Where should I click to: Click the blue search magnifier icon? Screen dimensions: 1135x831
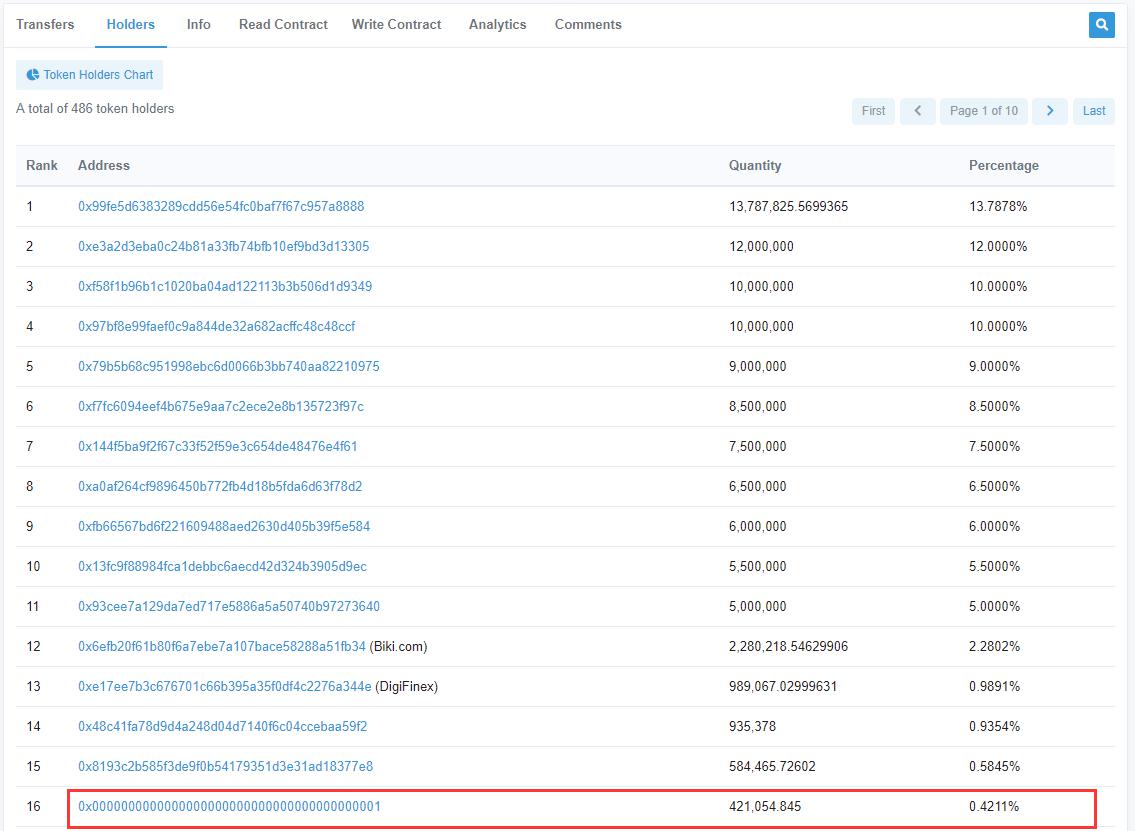(1101, 25)
